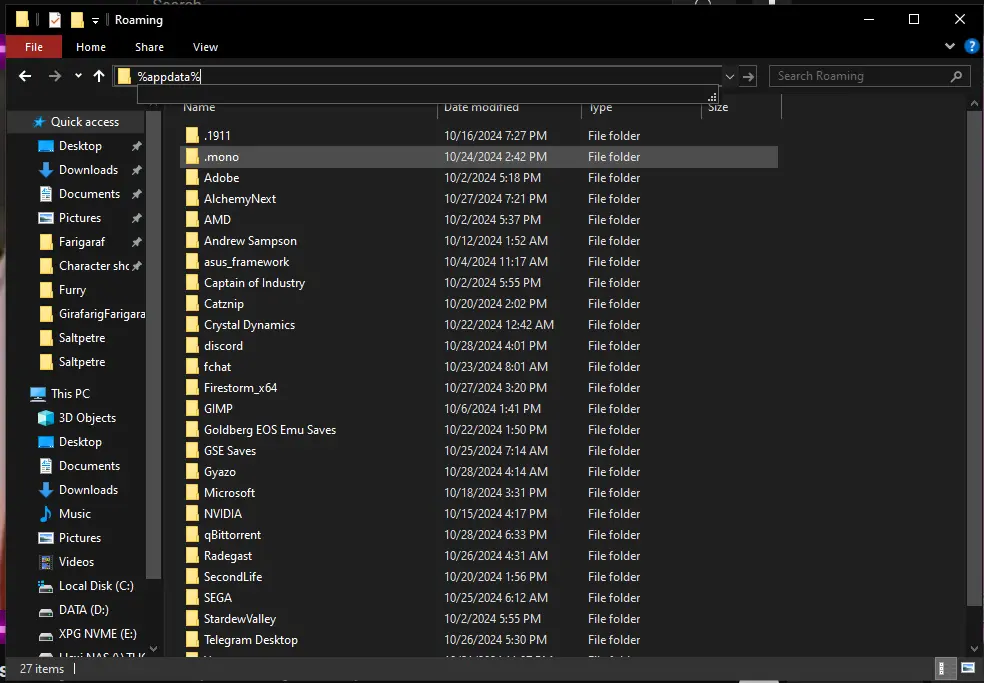Switch to Large icons view in status bar
Image resolution: width=984 pixels, height=683 pixels.
(x=967, y=669)
